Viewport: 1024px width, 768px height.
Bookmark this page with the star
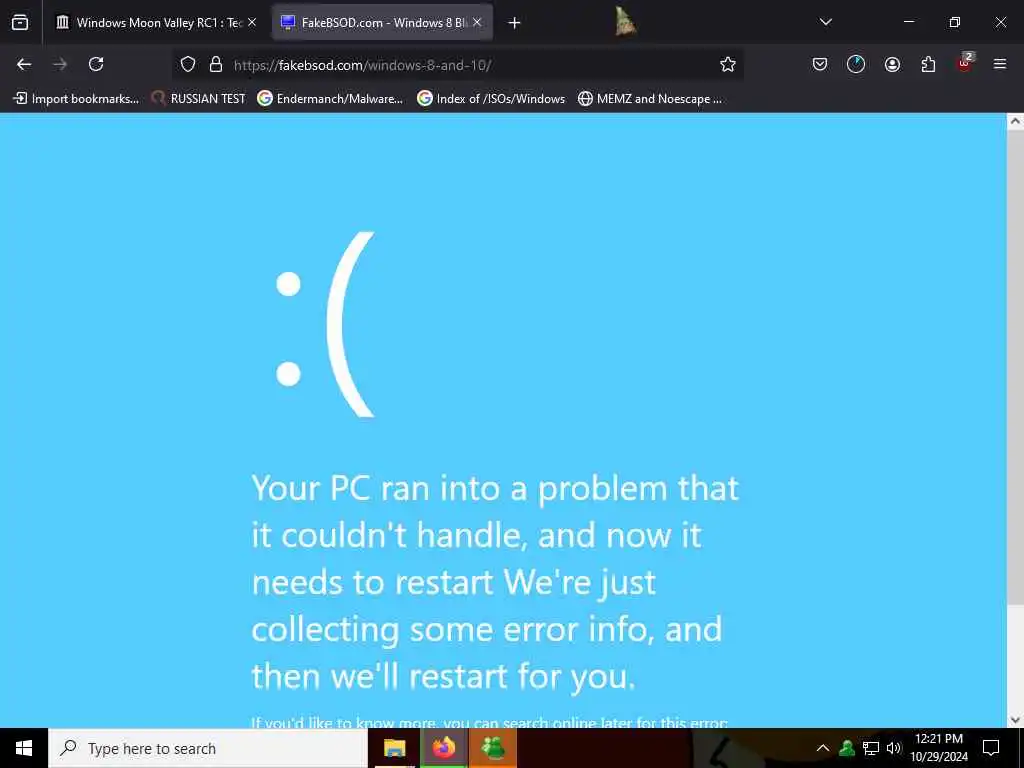tap(728, 64)
